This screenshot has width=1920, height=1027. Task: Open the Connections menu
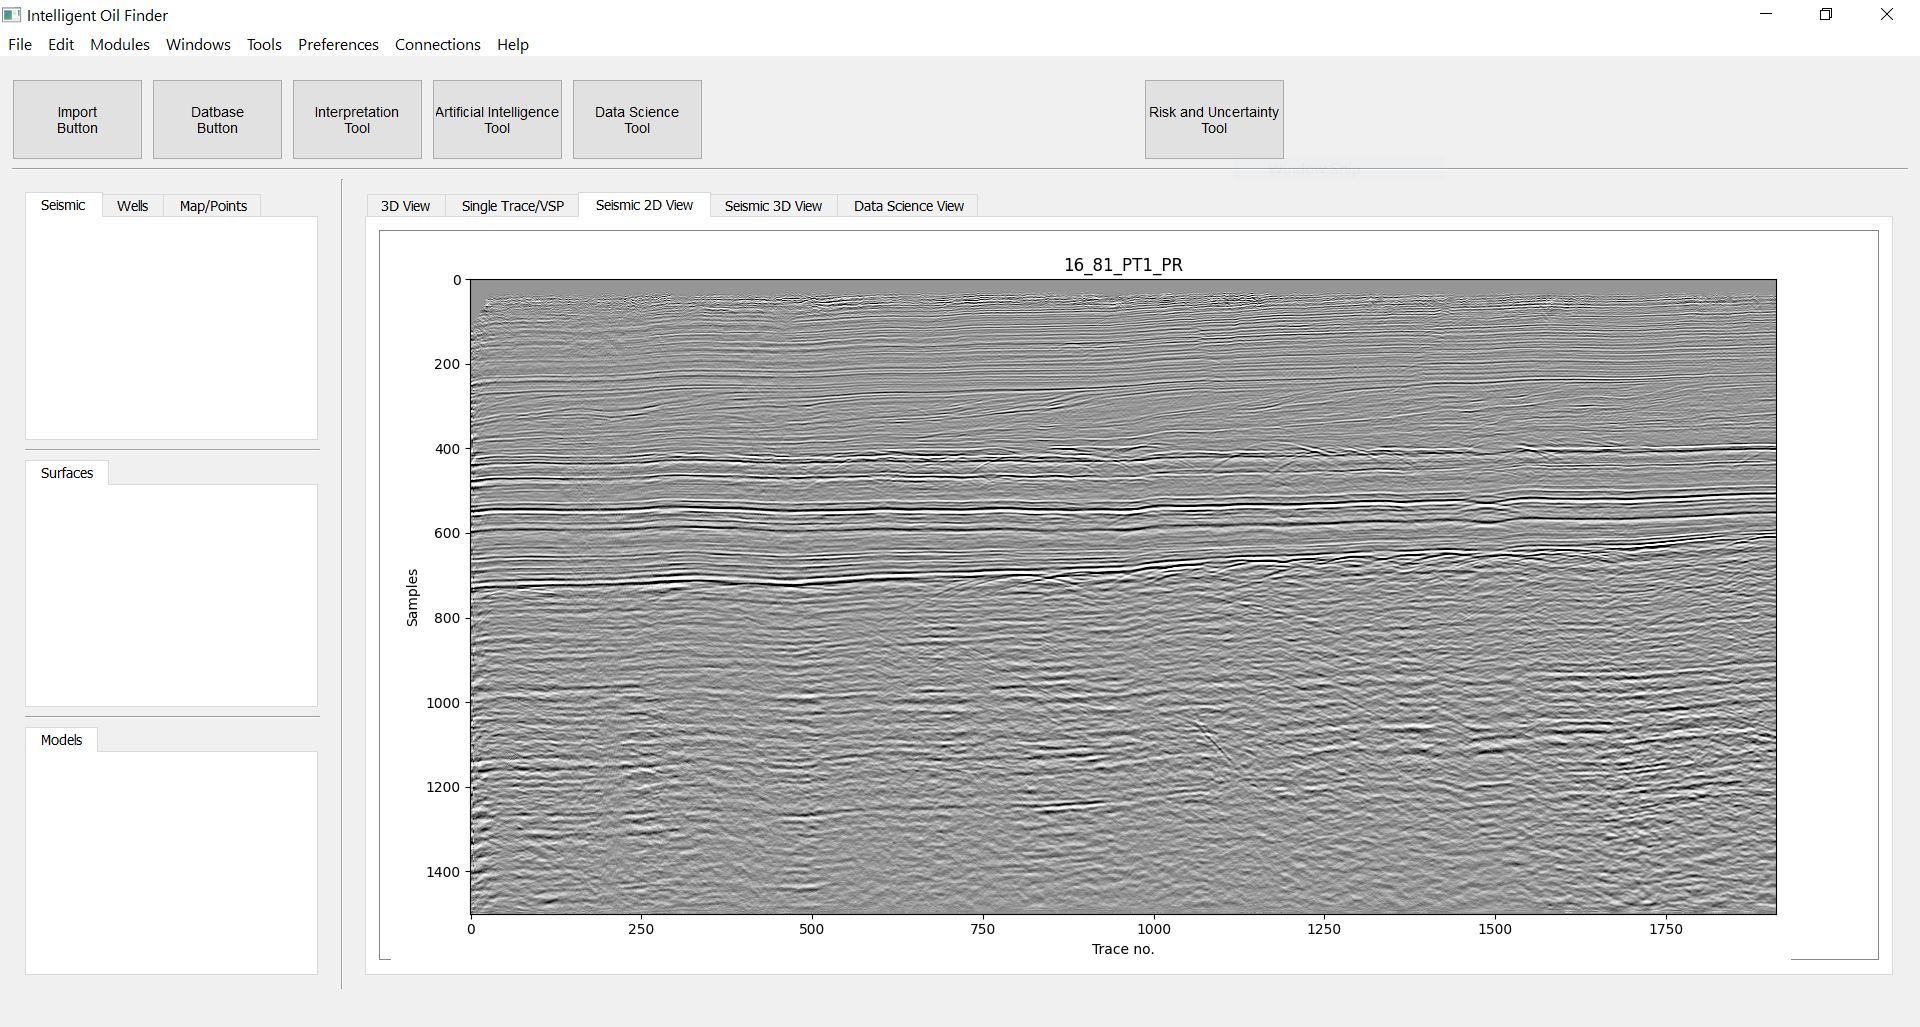coord(438,45)
